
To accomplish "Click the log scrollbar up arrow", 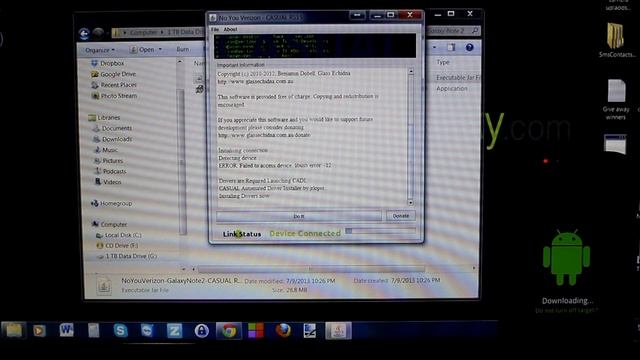I will (411, 71).
